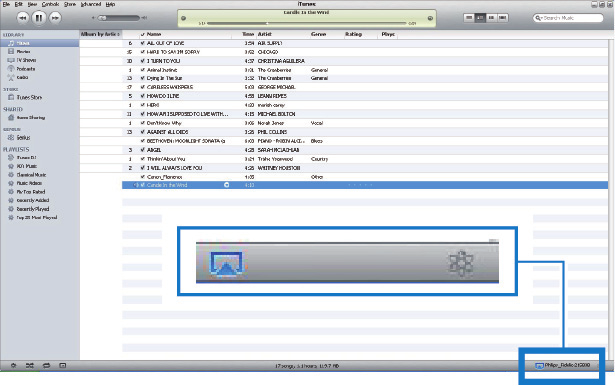
Task: Open the Help menu
Action: 110,4
